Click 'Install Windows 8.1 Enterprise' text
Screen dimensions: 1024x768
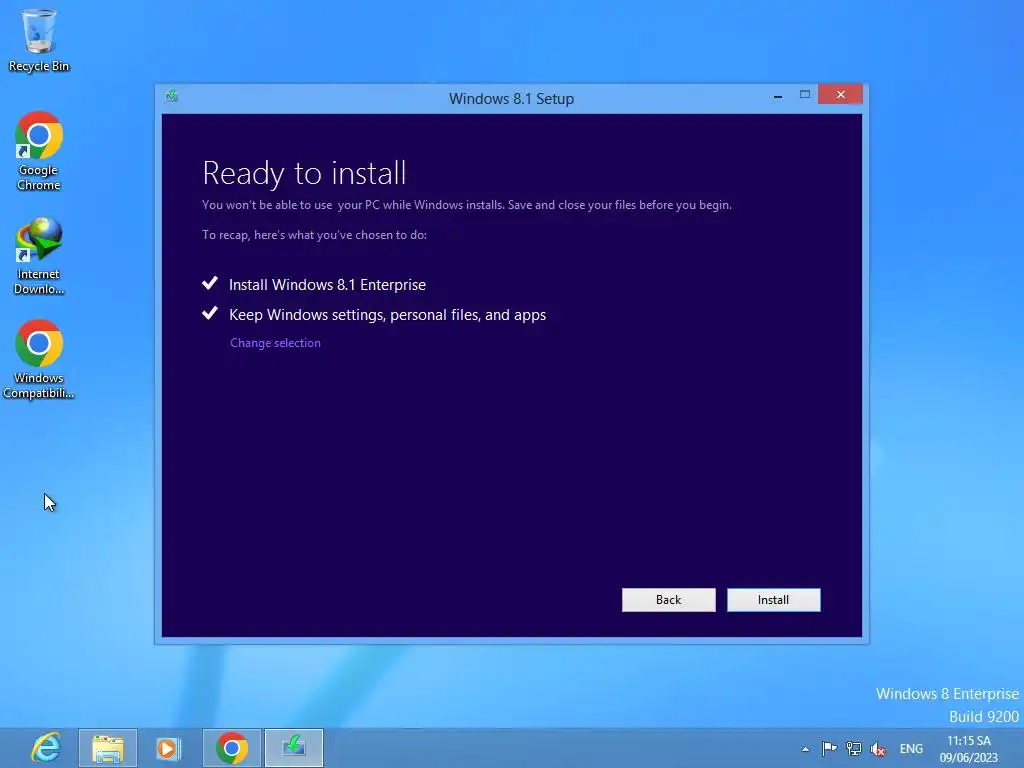point(327,285)
